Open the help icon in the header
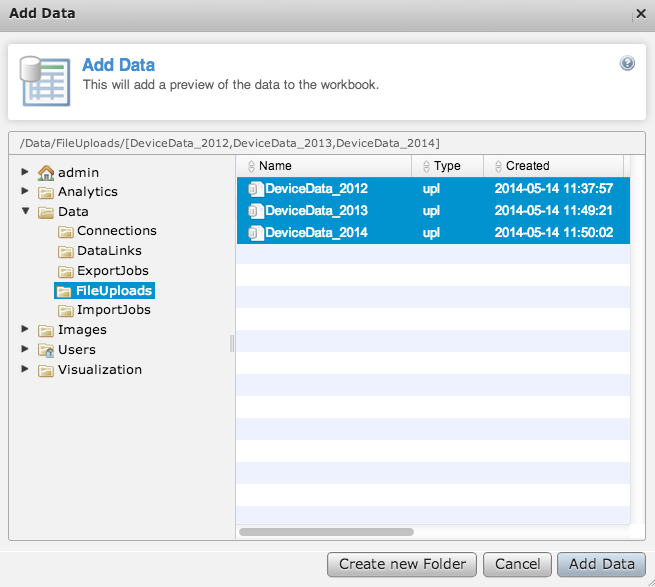This screenshot has height=587, width=655. coord(627,63)
